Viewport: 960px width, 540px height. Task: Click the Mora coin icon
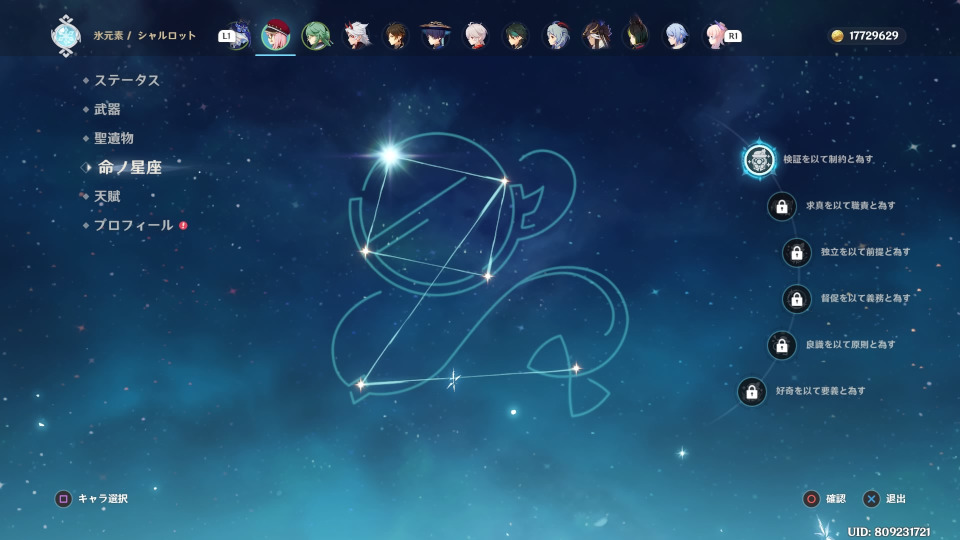[837, 36]
